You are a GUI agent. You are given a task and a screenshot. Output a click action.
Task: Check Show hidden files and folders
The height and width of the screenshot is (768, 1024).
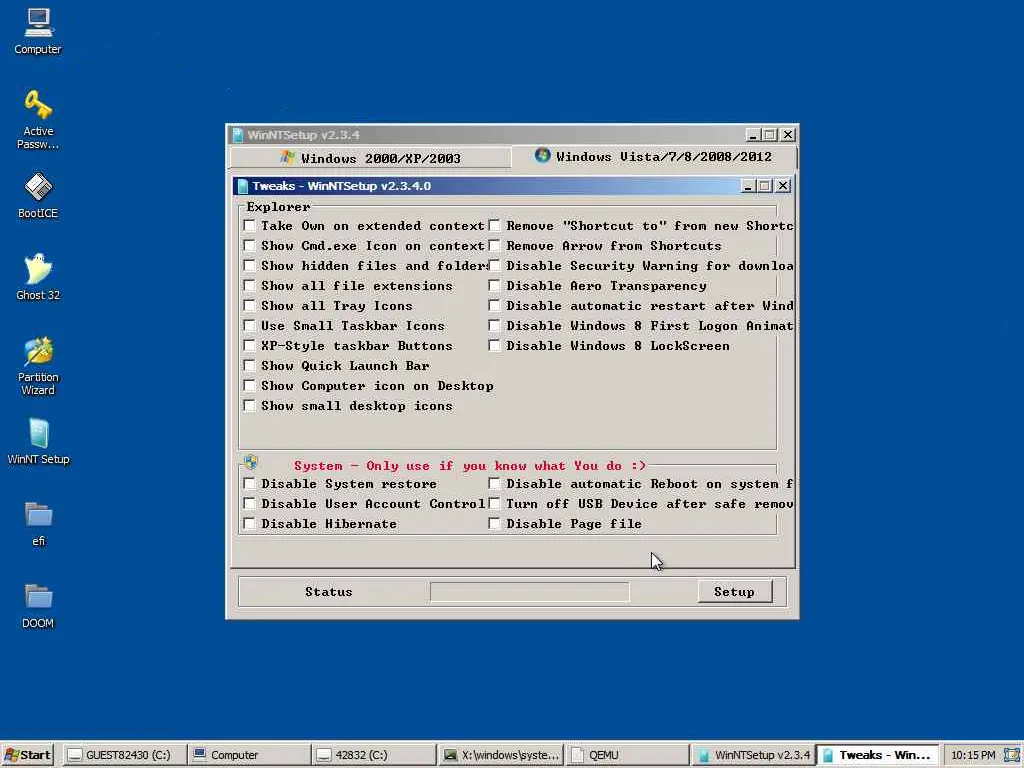(x=249, y=266)
